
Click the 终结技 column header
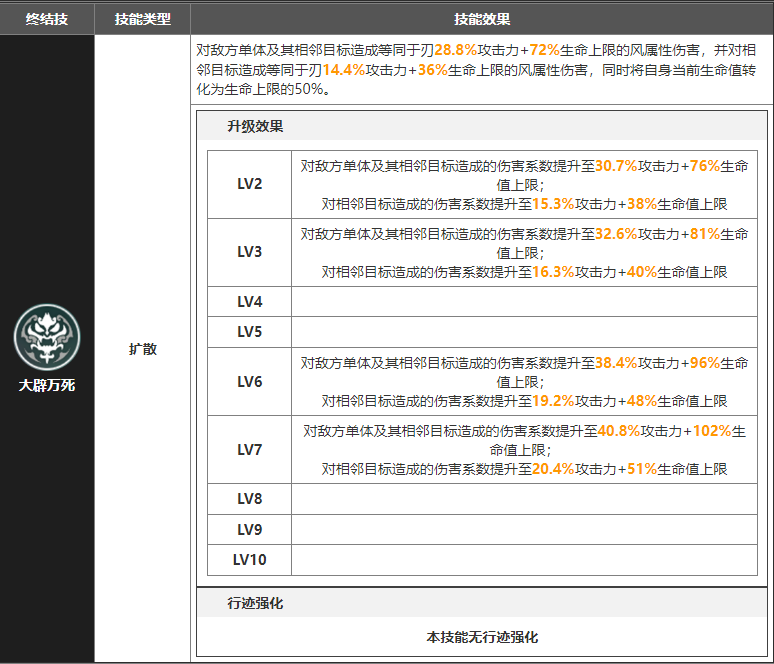coord(47,19)
